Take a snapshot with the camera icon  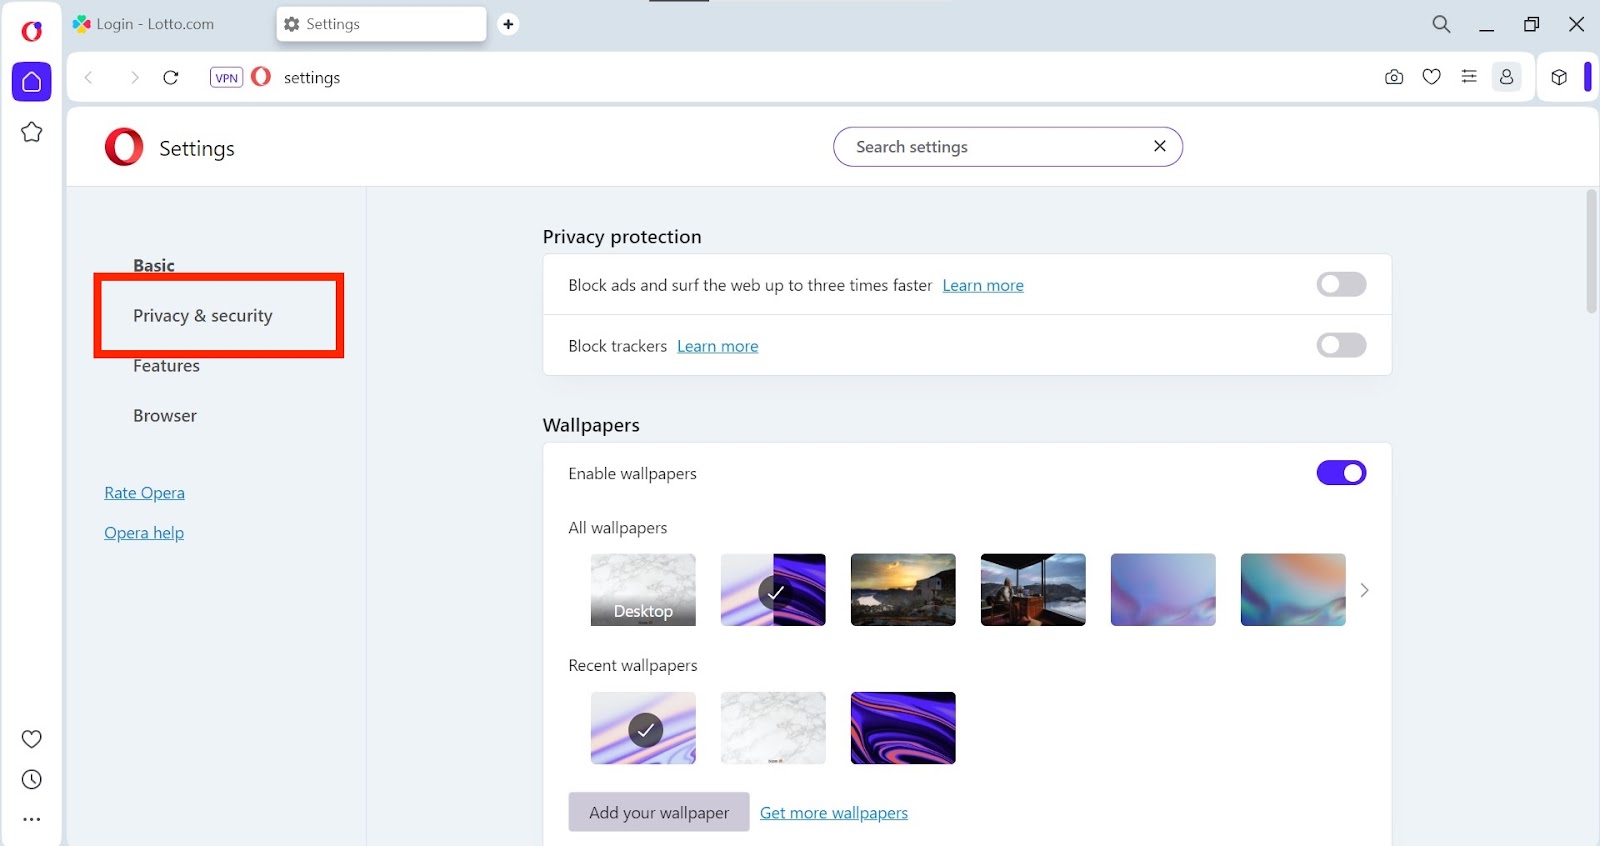point(1394,77)
